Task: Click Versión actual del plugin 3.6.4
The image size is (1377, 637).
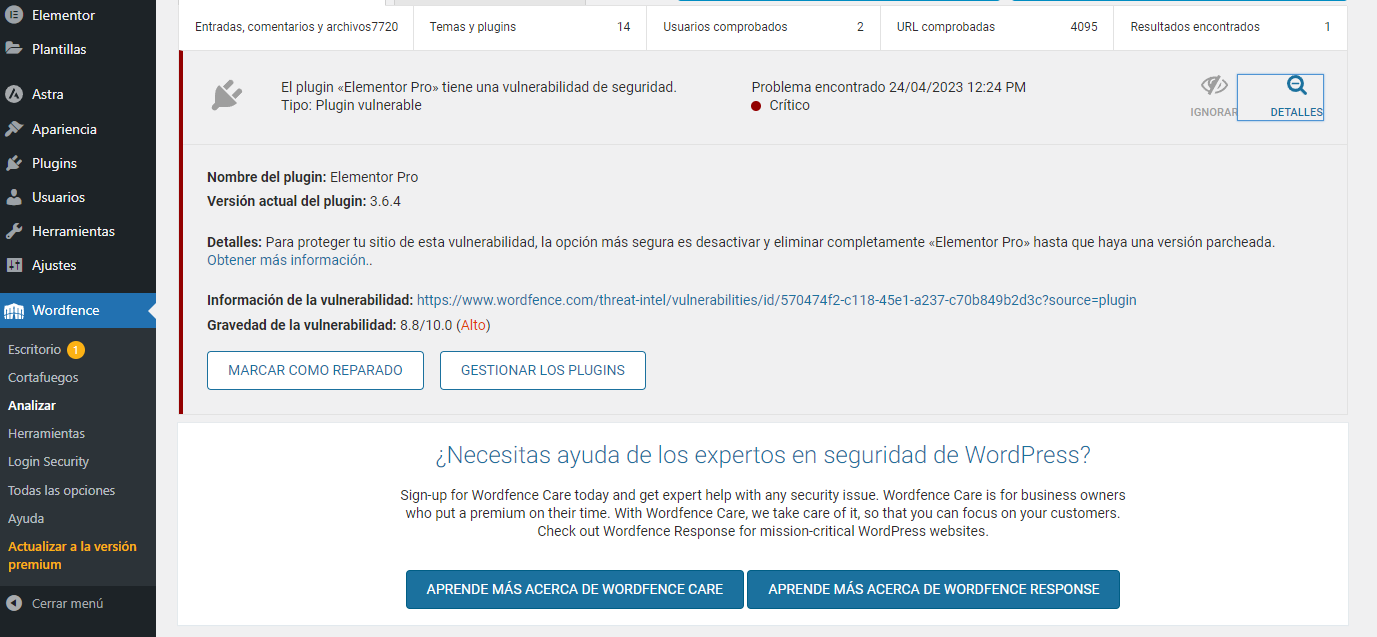Action: 304,201
